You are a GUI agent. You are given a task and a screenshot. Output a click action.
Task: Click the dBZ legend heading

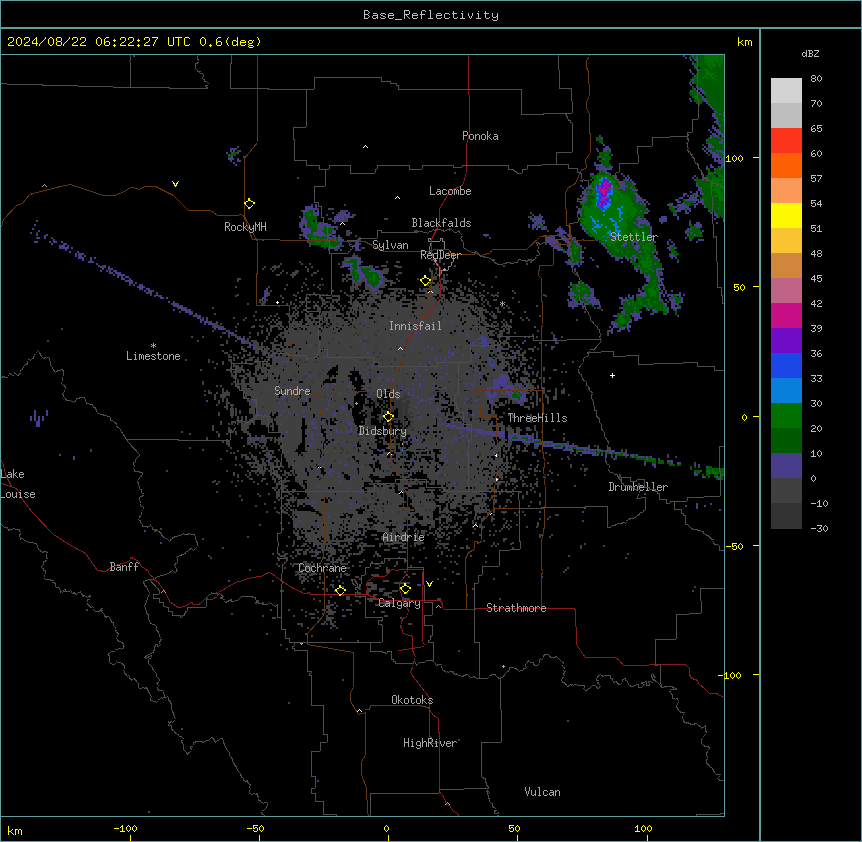(810, 54)
